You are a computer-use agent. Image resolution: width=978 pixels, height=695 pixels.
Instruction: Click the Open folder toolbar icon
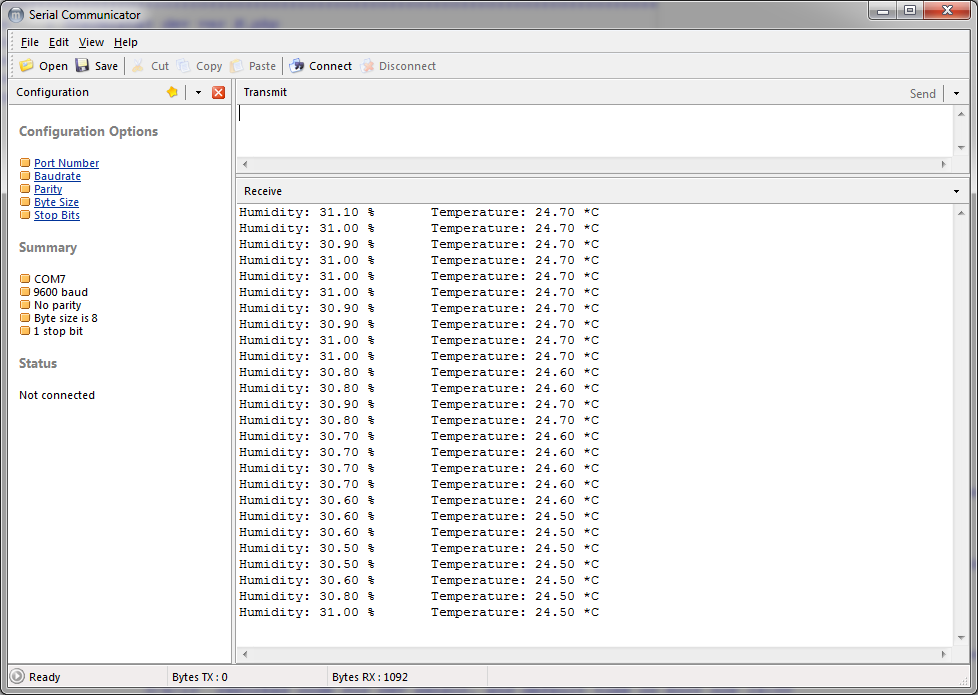(27, 66)
